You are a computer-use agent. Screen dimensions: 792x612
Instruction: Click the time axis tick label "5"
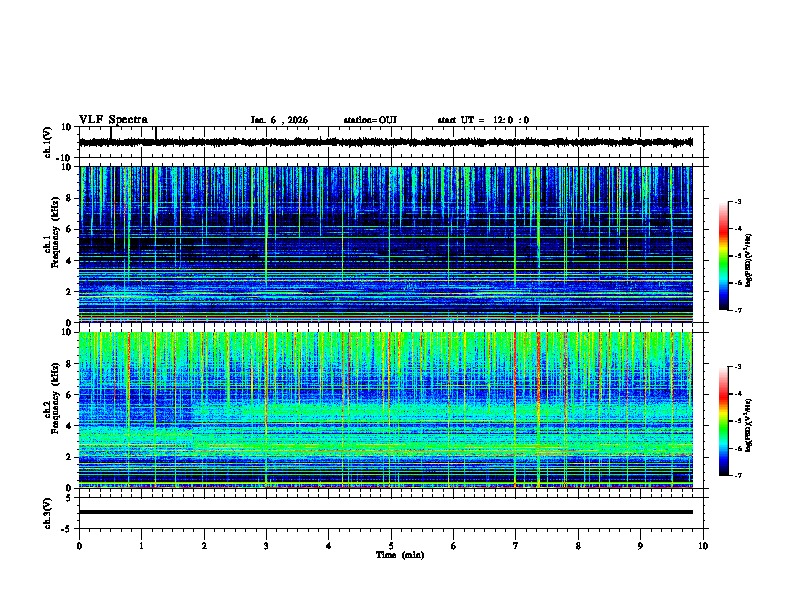pos(391,546)
